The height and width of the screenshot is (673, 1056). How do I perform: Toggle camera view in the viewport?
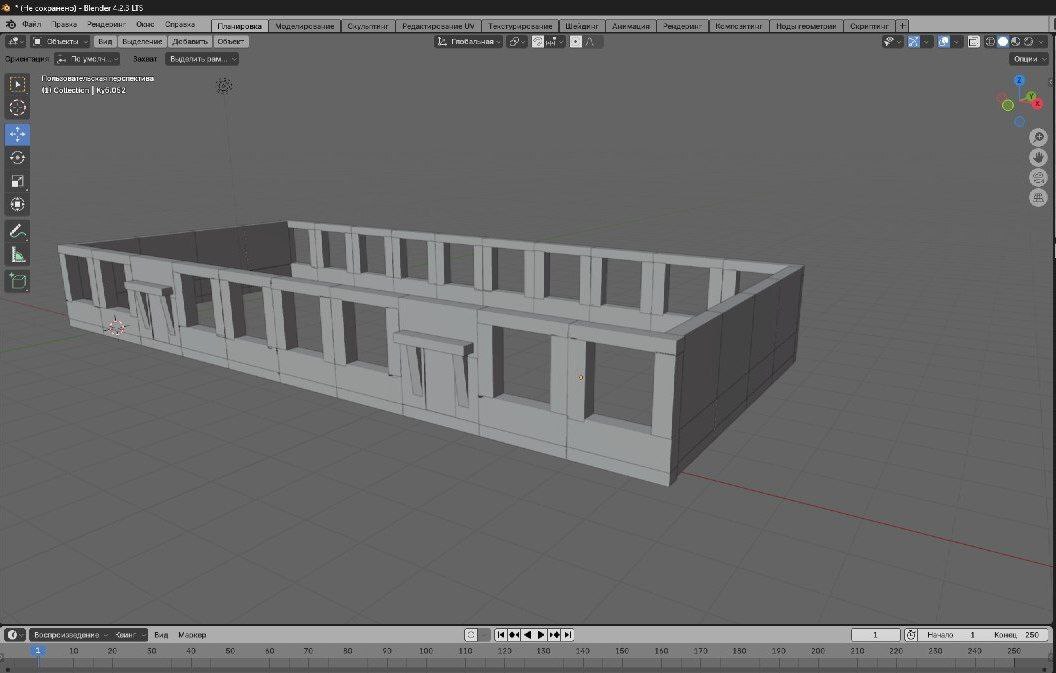(x=1038, y=177)
